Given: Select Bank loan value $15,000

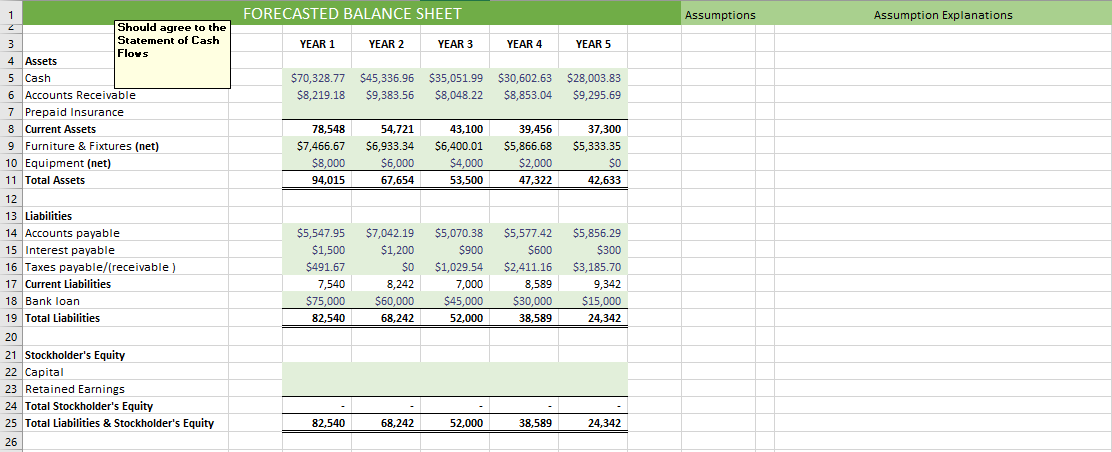Looking at the screenshot, I should [x=594, y=301].
